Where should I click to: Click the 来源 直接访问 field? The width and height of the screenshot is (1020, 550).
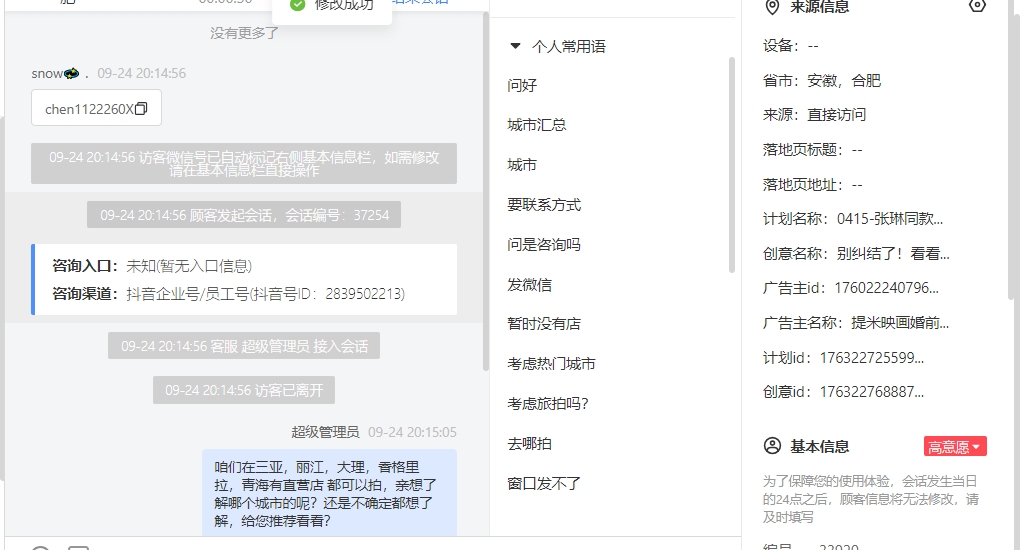click(x=814, y=115)
